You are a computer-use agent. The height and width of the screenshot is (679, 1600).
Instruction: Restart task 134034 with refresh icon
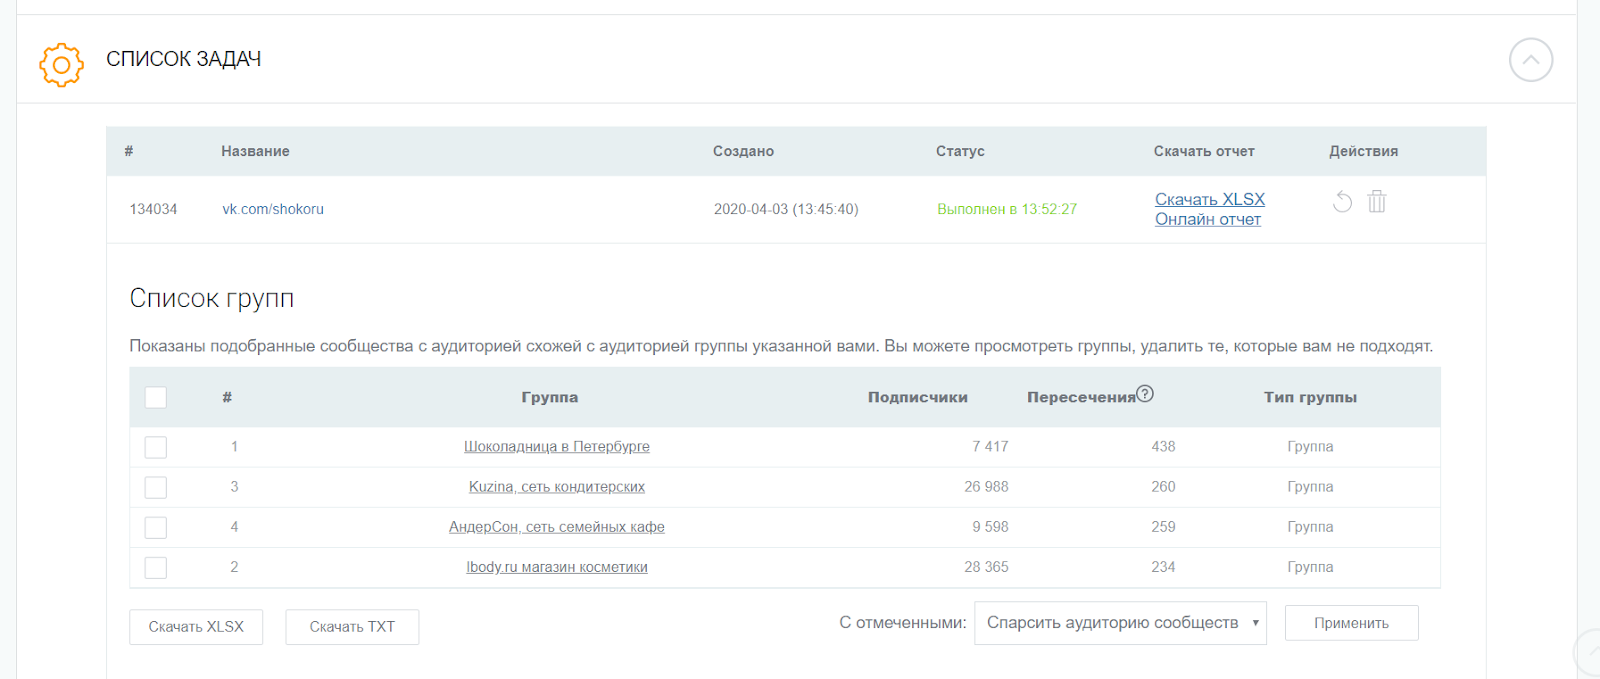pyautogui.click(x=1342, y=202)
